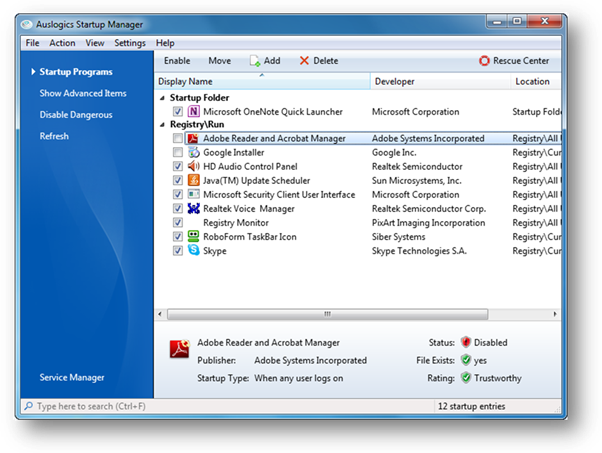The height and width of the screenshot is (453, 602).
Task: Uncheck Registry Monitor checkbox
Action: [x=177, y=222]
